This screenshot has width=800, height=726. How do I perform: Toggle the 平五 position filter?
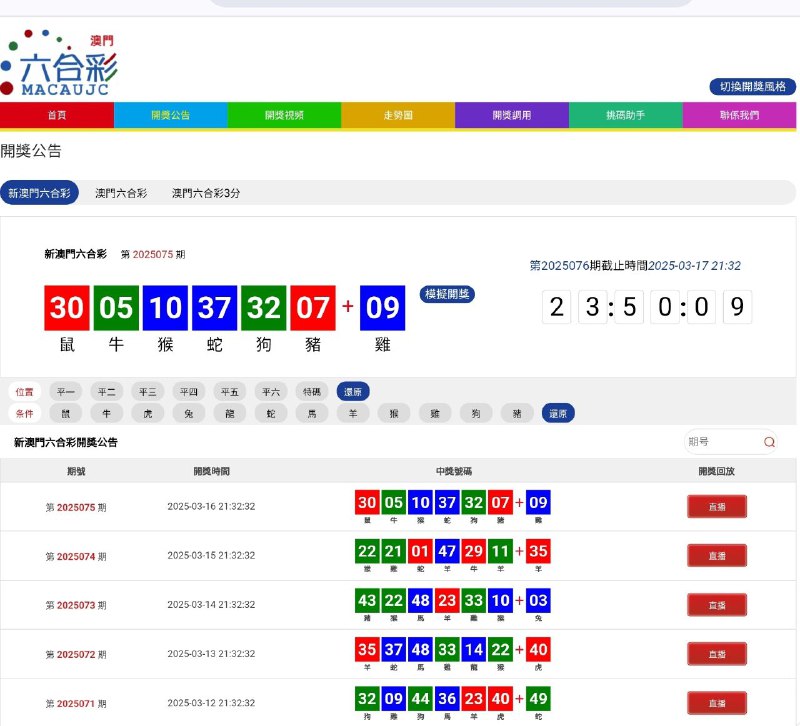(230, 391)
